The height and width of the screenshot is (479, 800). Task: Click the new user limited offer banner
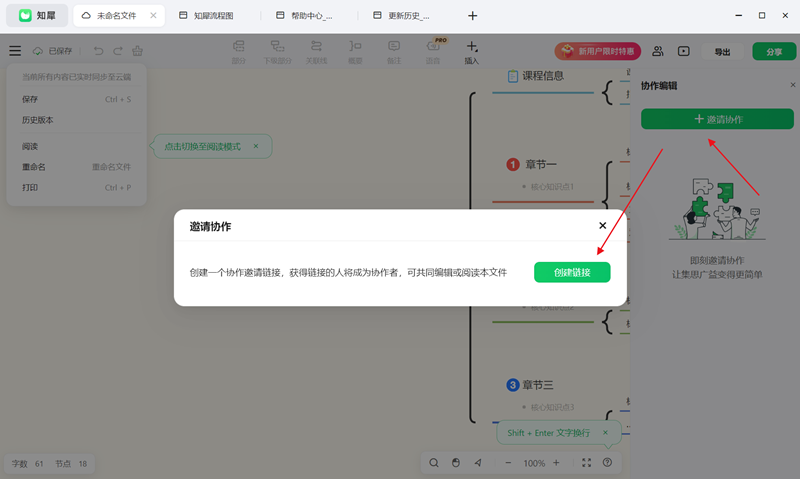click(597, 51)
